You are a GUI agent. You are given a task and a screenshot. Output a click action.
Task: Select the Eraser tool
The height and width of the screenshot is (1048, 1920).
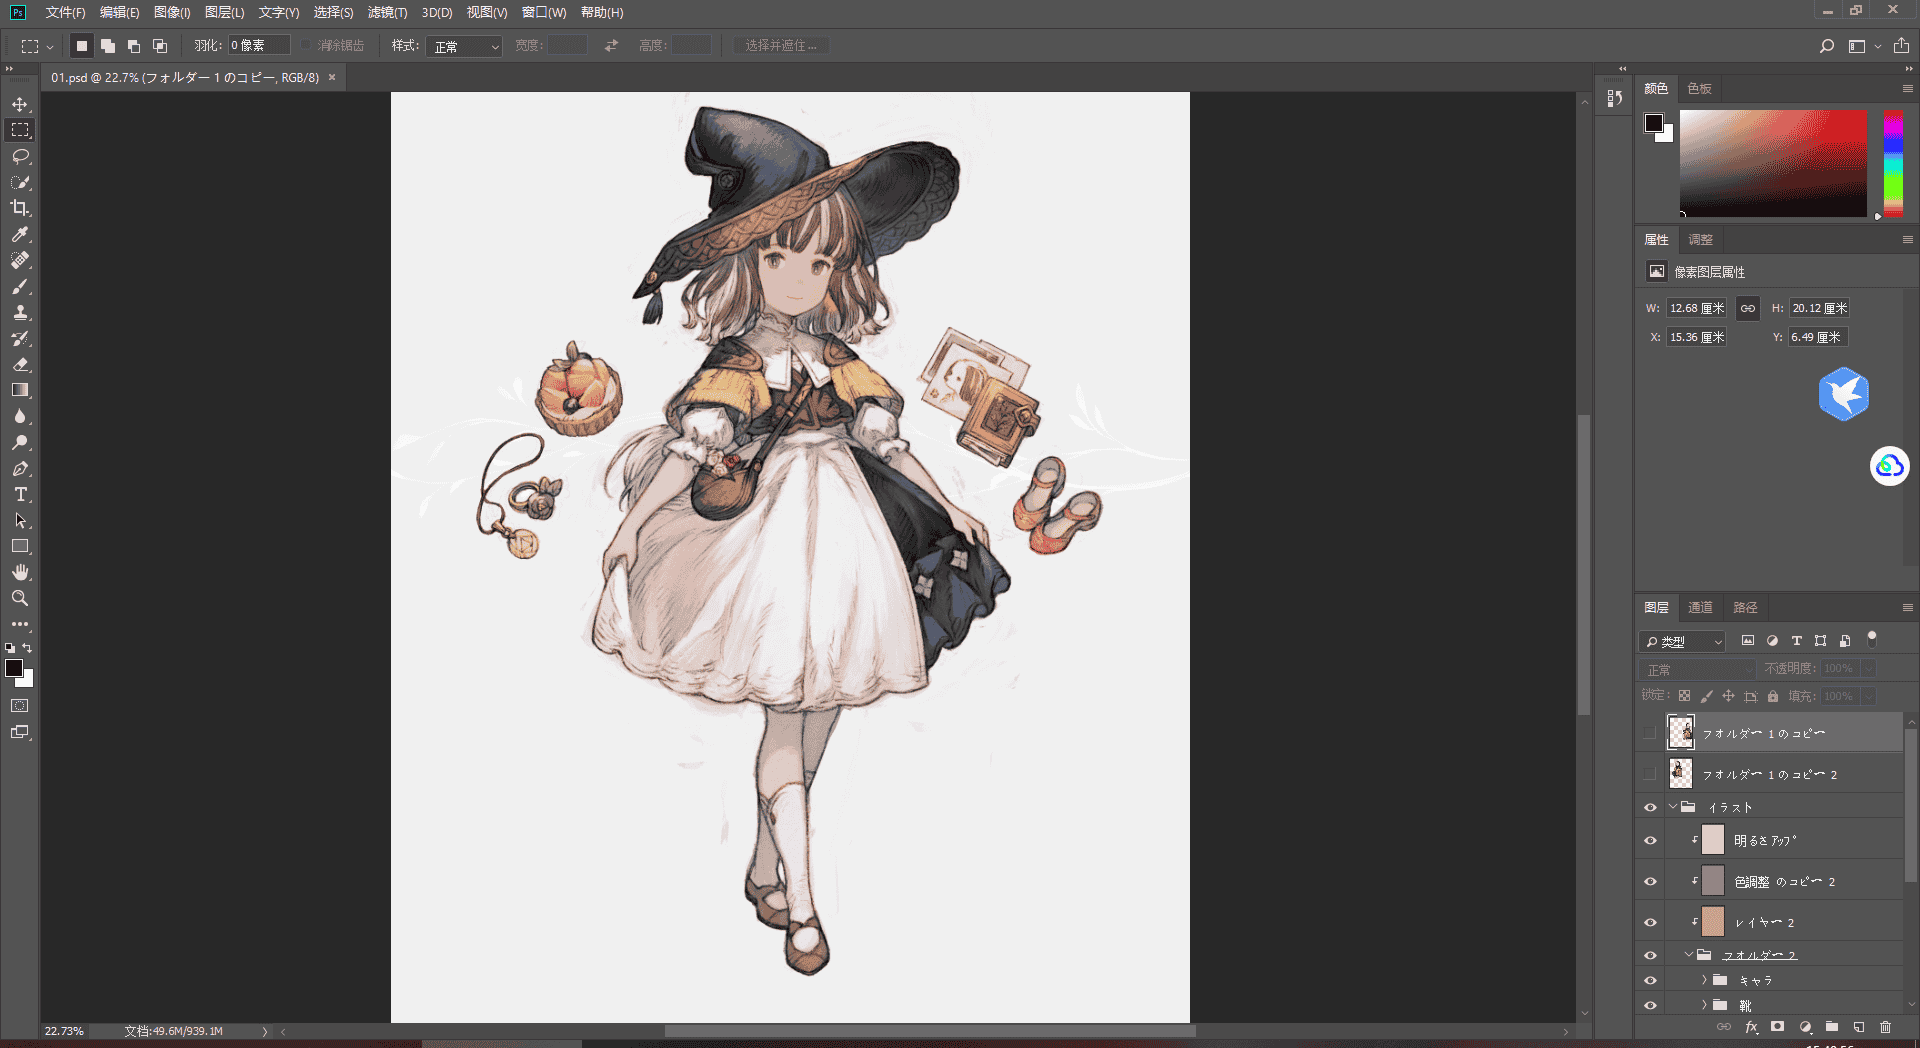[20, 364]
